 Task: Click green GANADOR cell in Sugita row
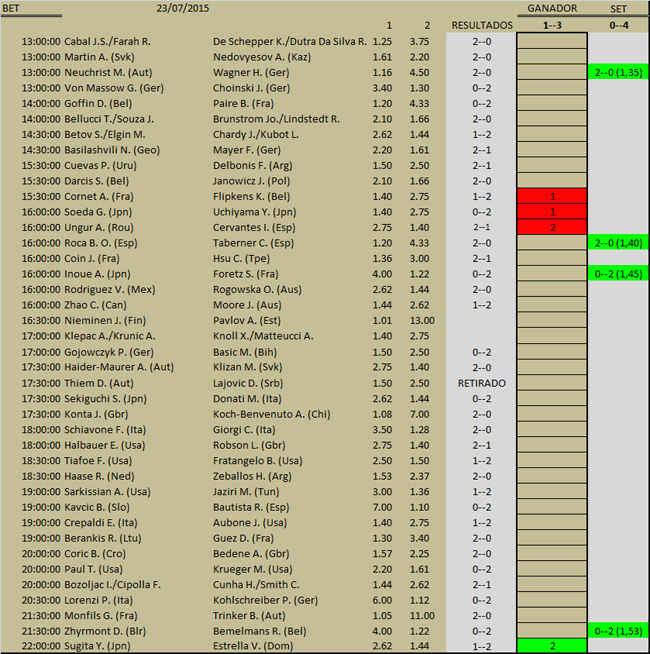[552, 646]
